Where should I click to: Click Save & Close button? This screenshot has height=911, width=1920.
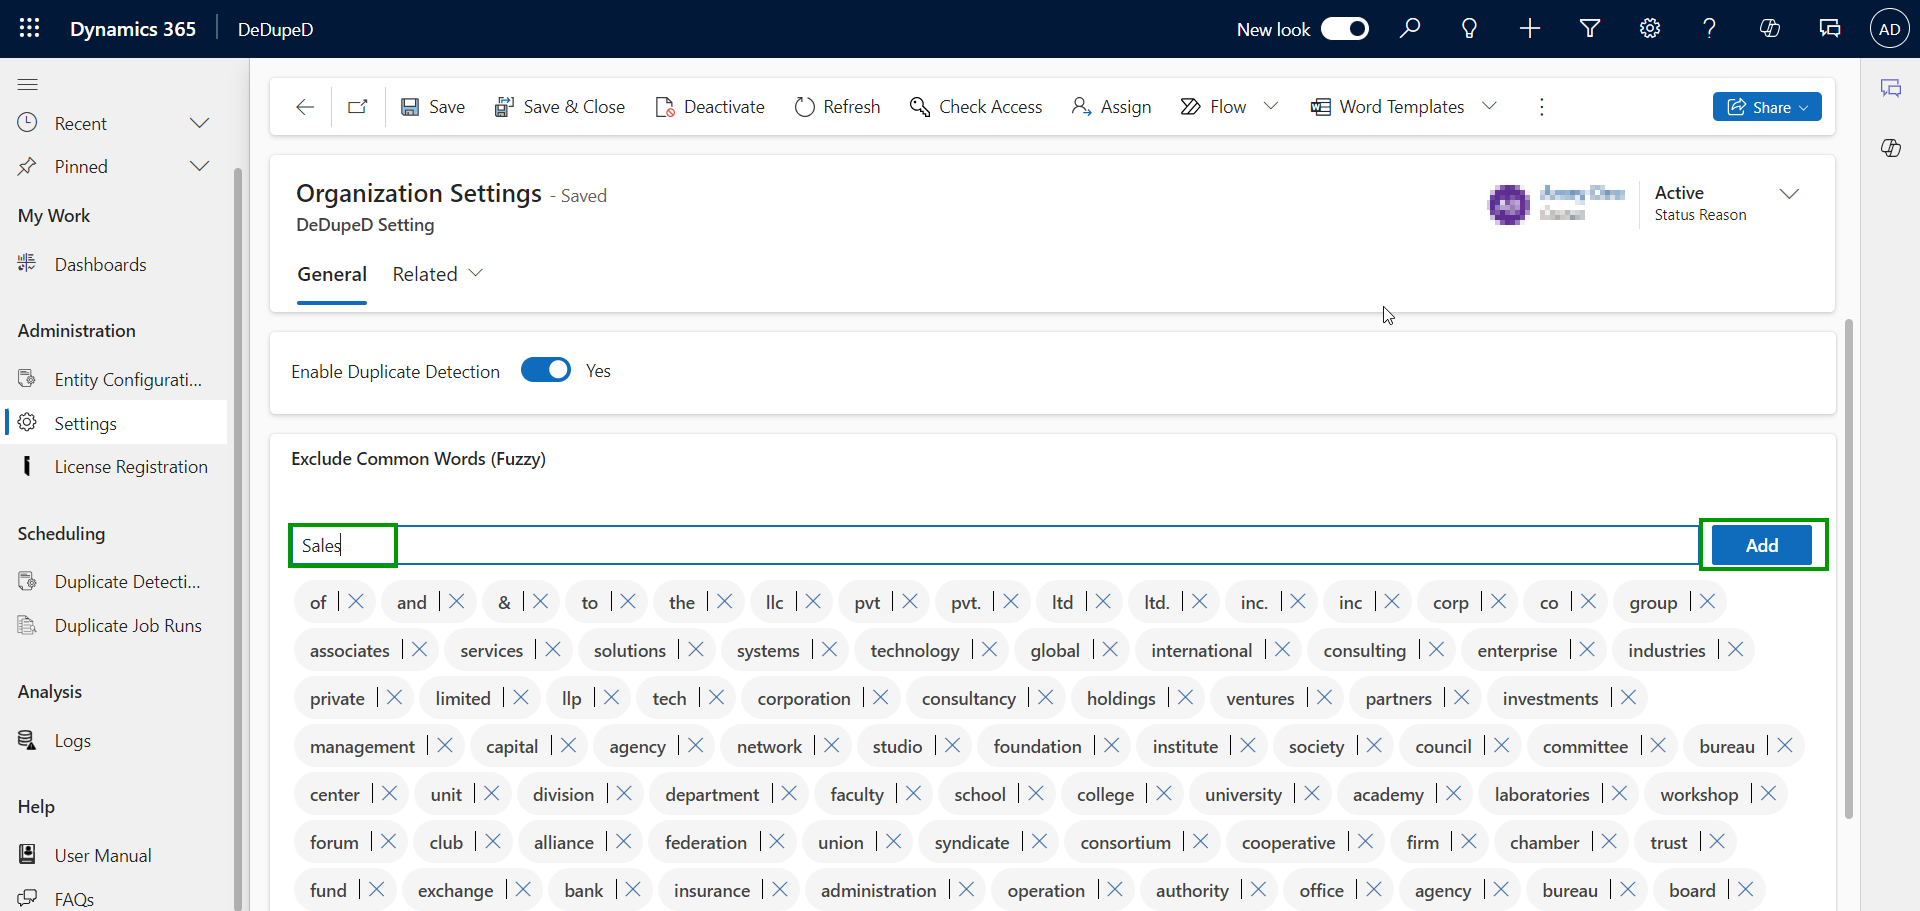[x=560, y=107]
